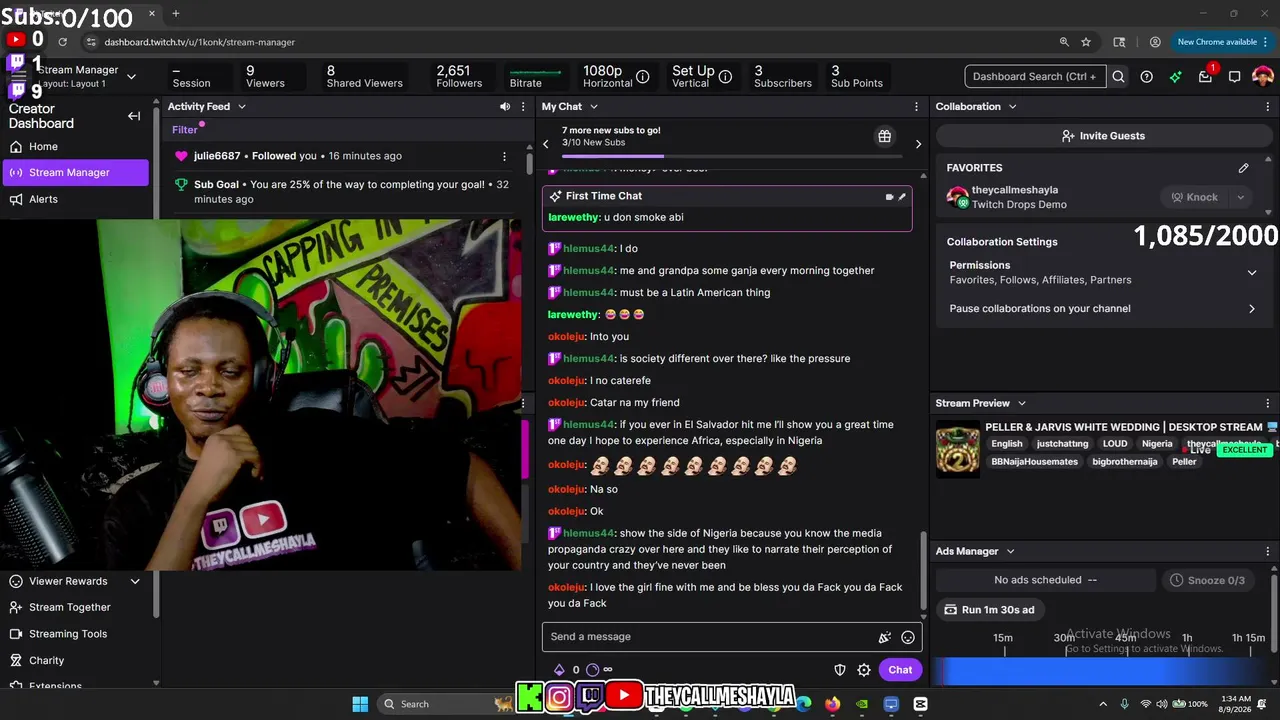Click the gift subs icon in chat banner
Screen dimensions: 1280x720
tap(885, 137)
